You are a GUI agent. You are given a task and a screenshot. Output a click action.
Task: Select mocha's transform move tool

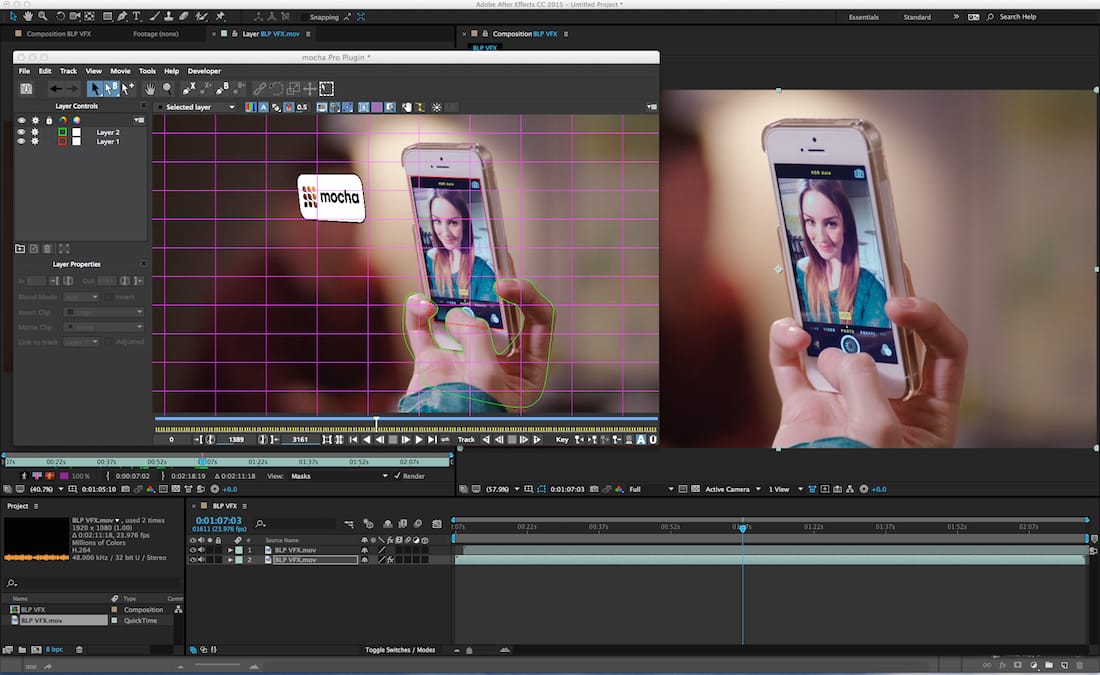[x=309, y=88]
